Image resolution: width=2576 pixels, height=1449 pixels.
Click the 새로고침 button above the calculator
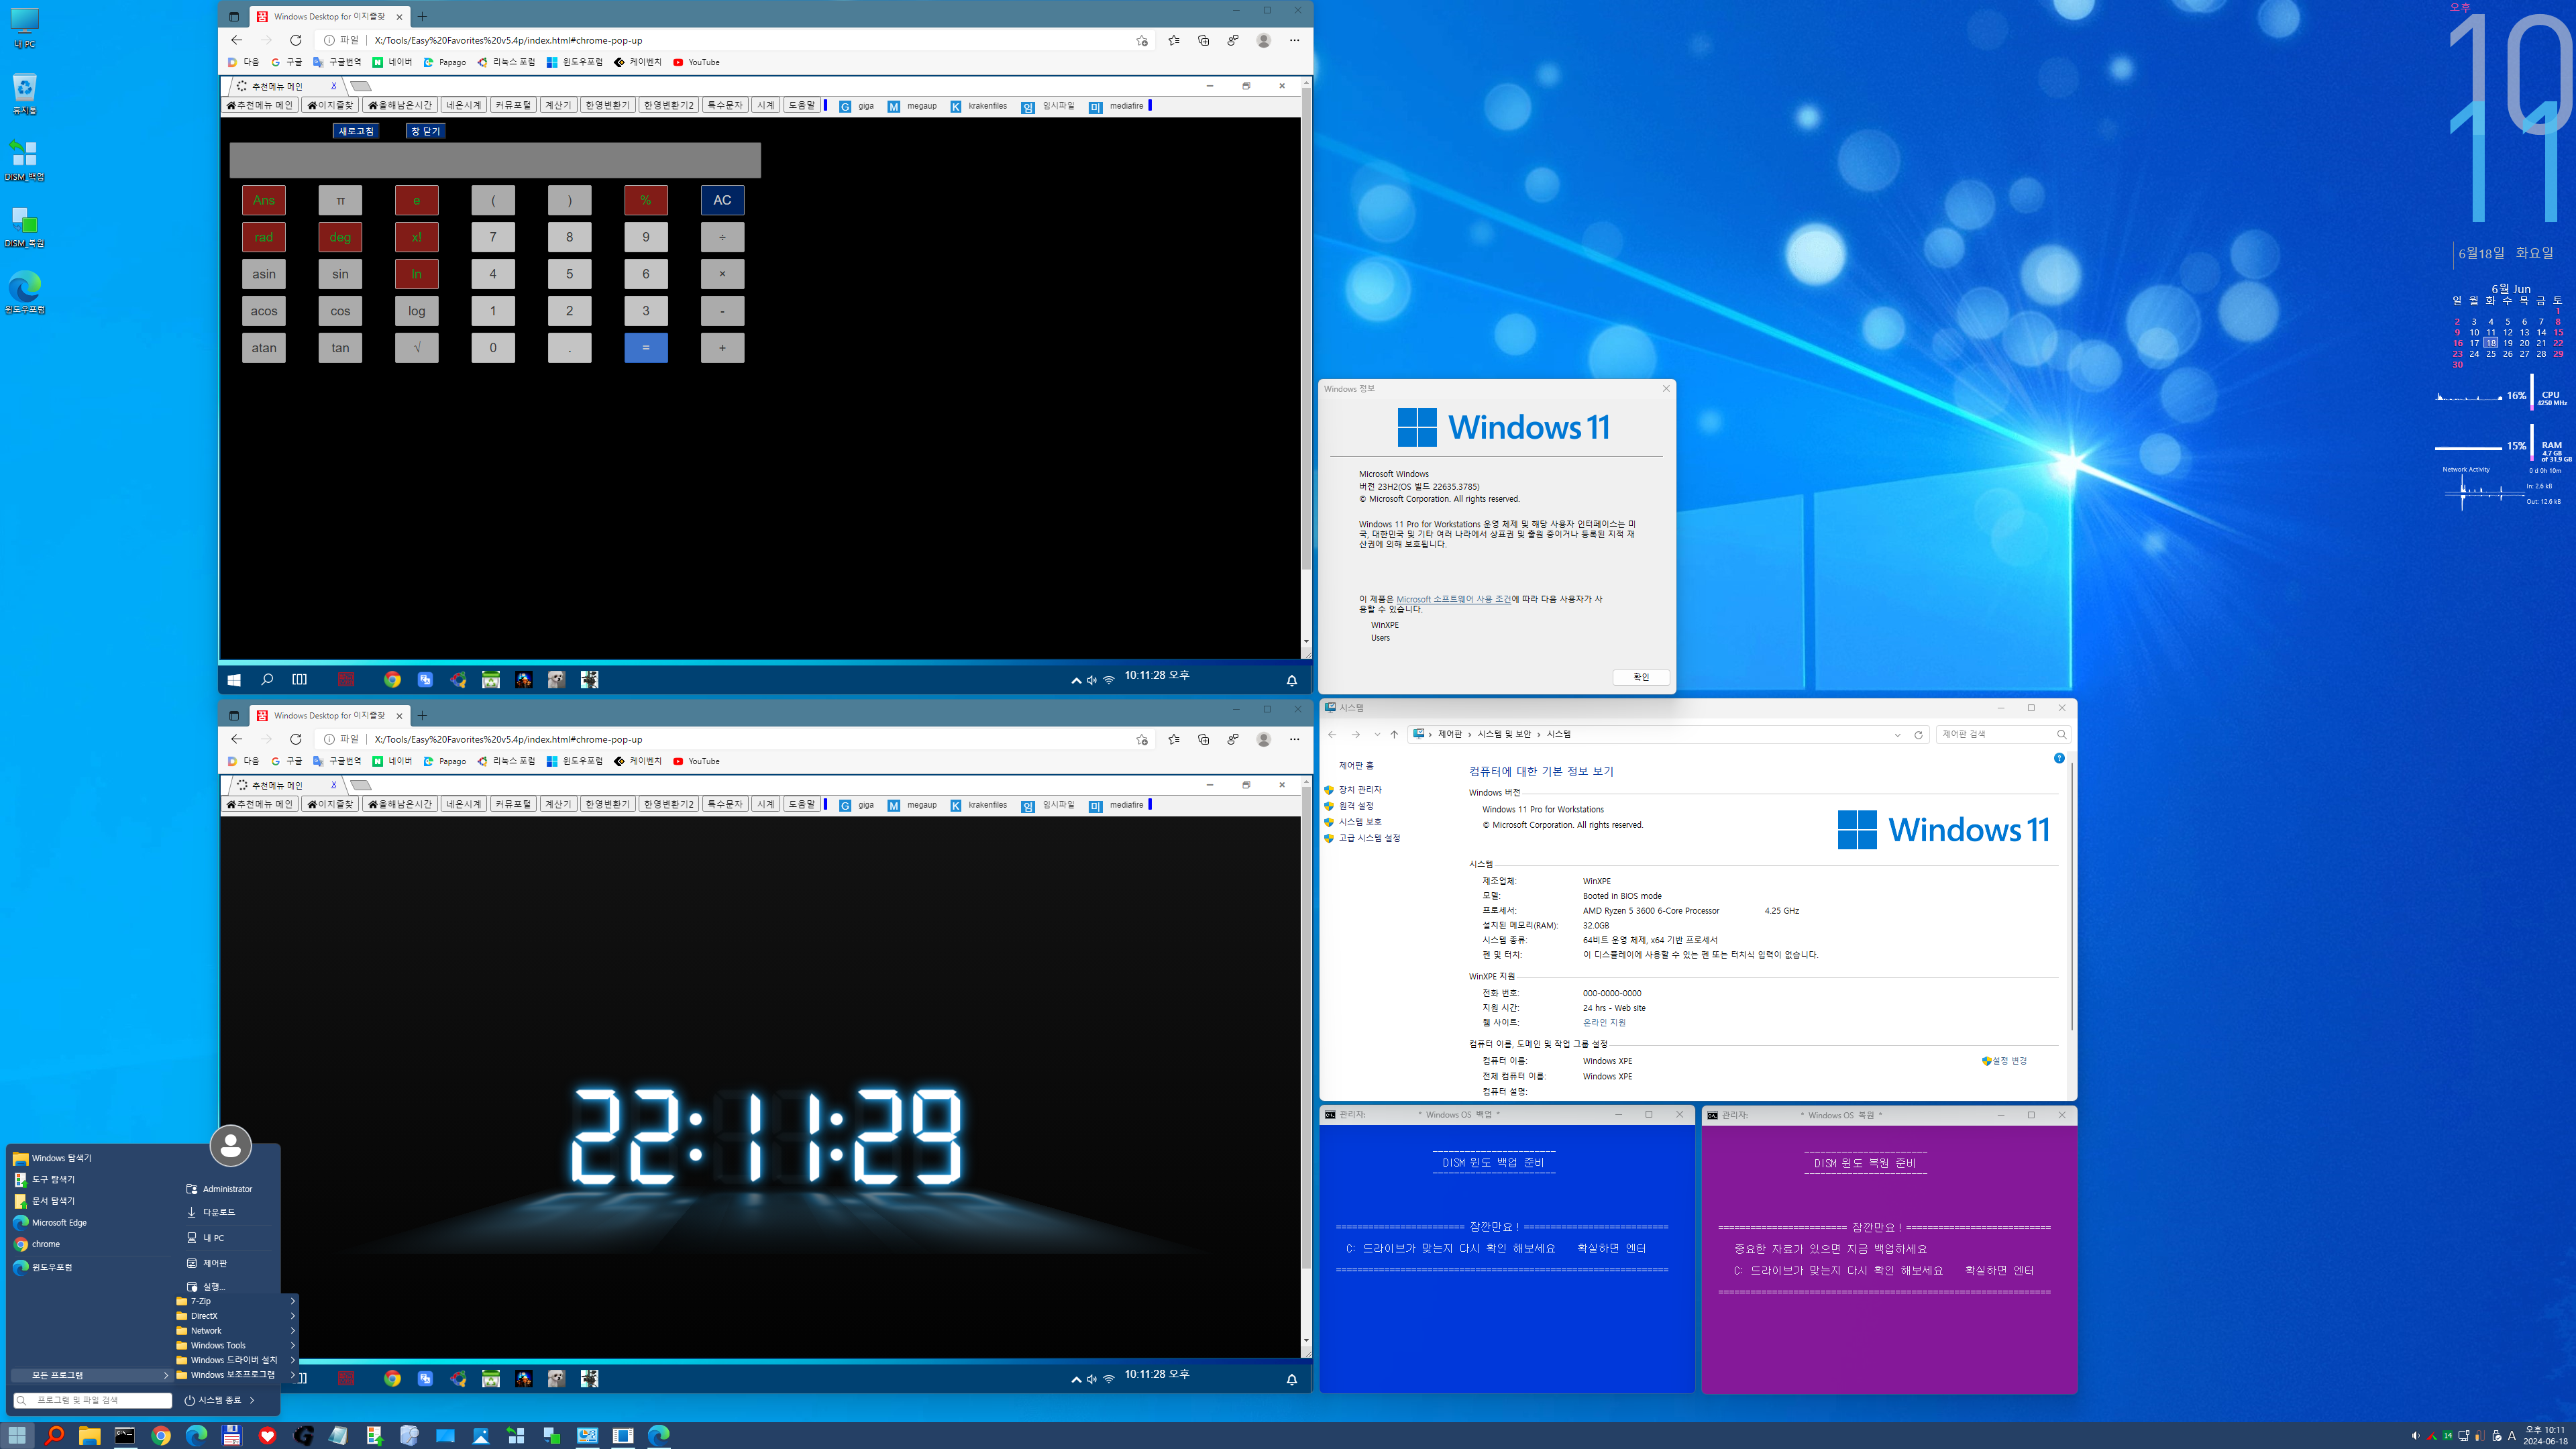tap(356, 131)
